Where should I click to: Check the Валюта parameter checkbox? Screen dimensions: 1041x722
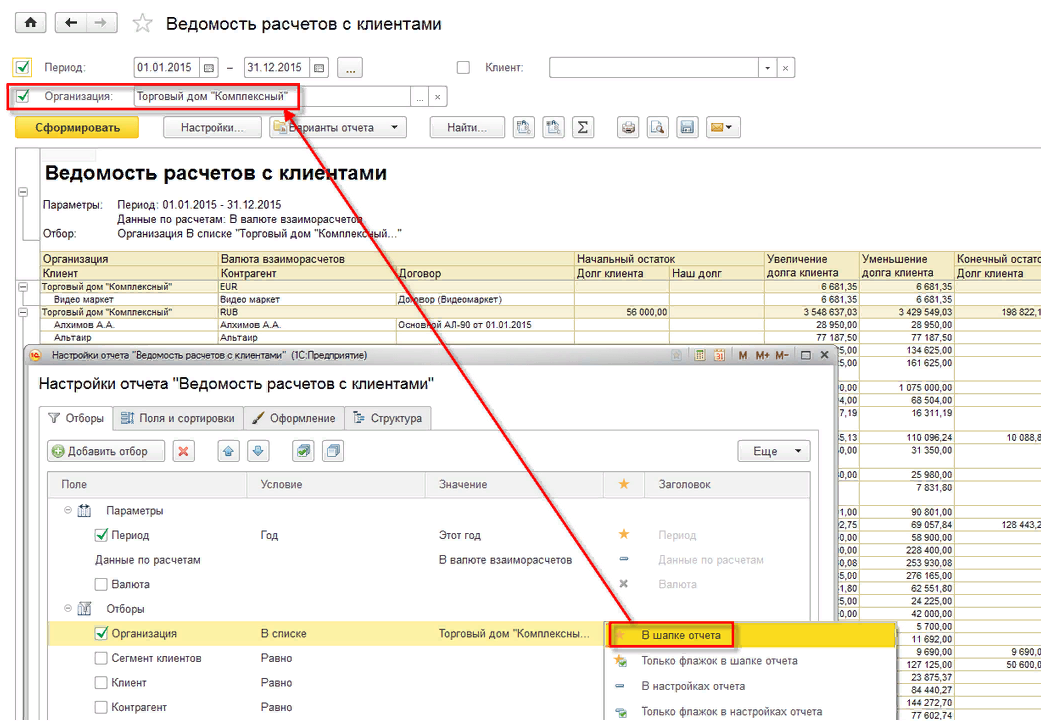[x=101, y=584]
